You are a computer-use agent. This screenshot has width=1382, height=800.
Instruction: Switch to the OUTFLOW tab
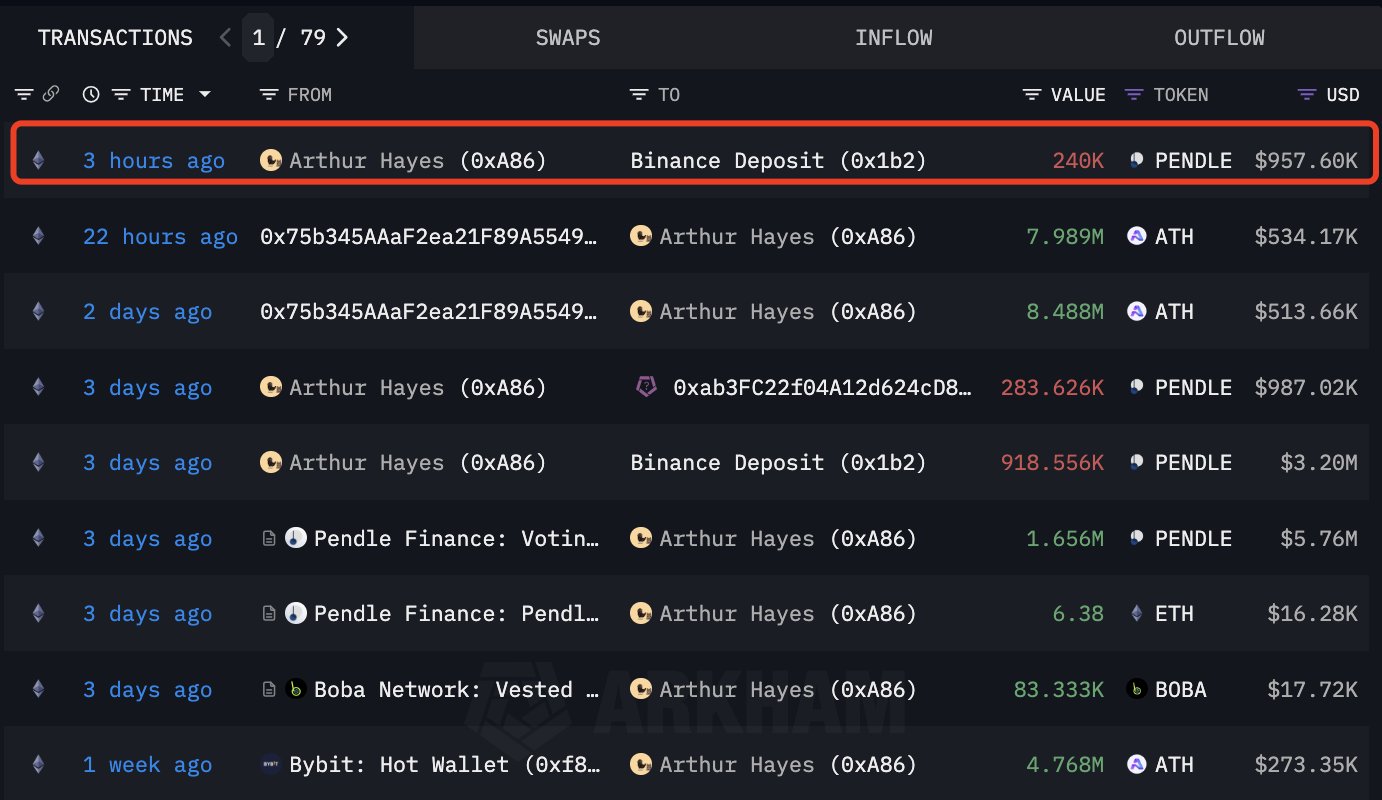click(x=1219, y=38)
